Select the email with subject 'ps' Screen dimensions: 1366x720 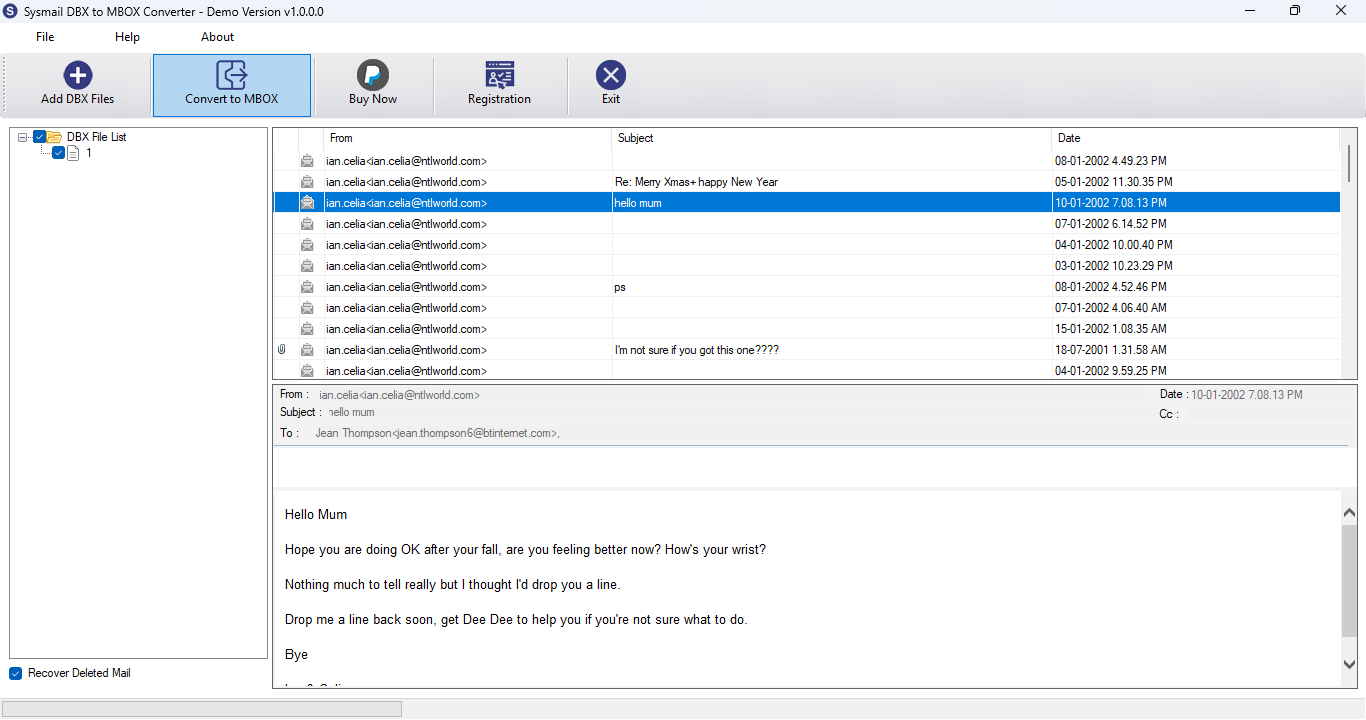(x=807, y=287)
